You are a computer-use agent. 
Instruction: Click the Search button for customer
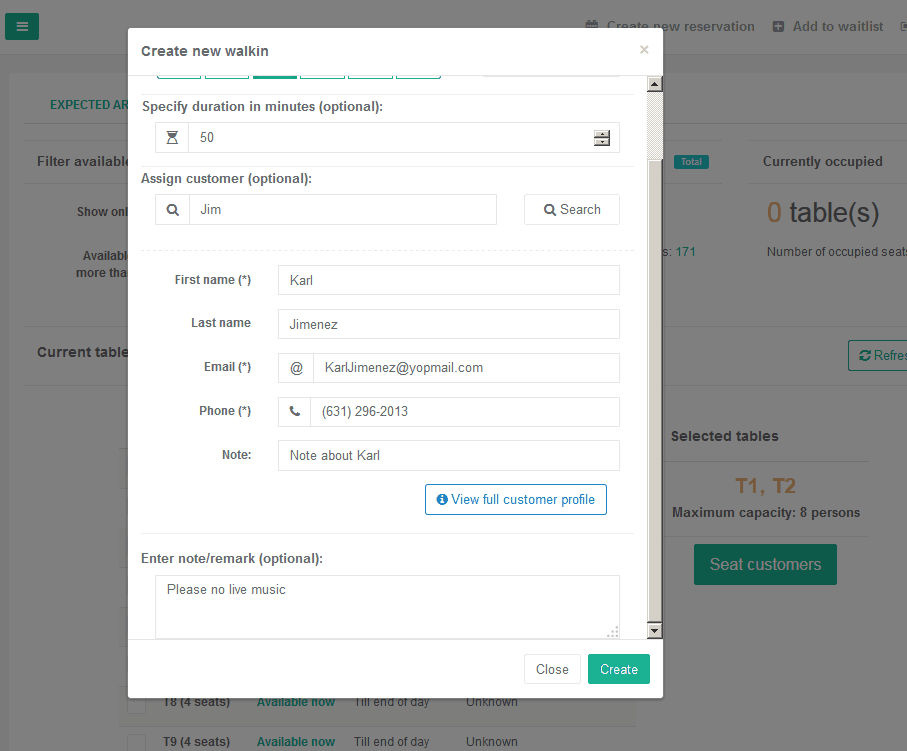tap(572, 209)
